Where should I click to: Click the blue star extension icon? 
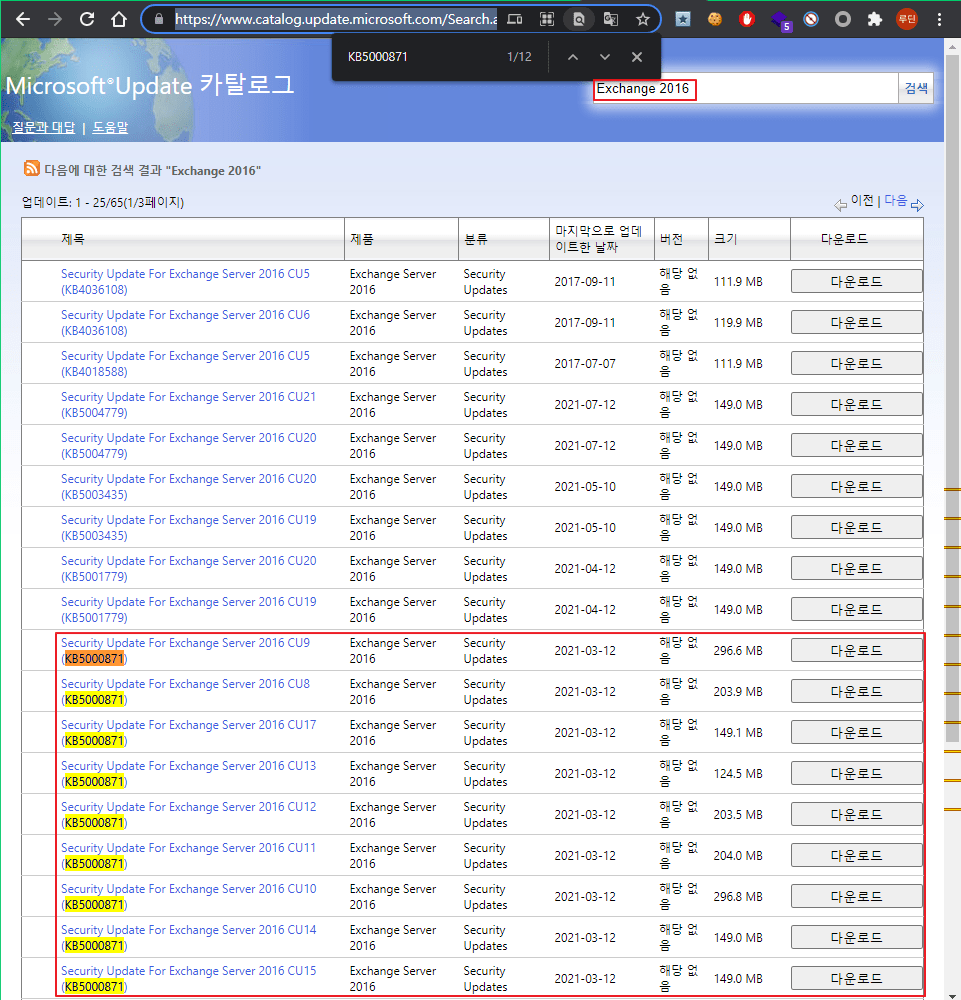coord(683,19)
